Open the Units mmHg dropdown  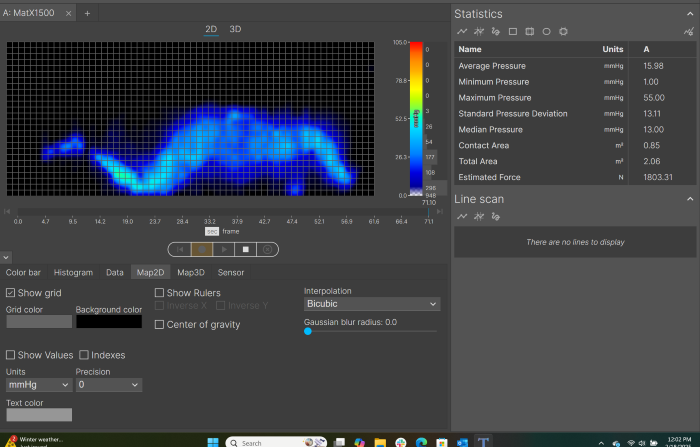[x=39, y=384]
